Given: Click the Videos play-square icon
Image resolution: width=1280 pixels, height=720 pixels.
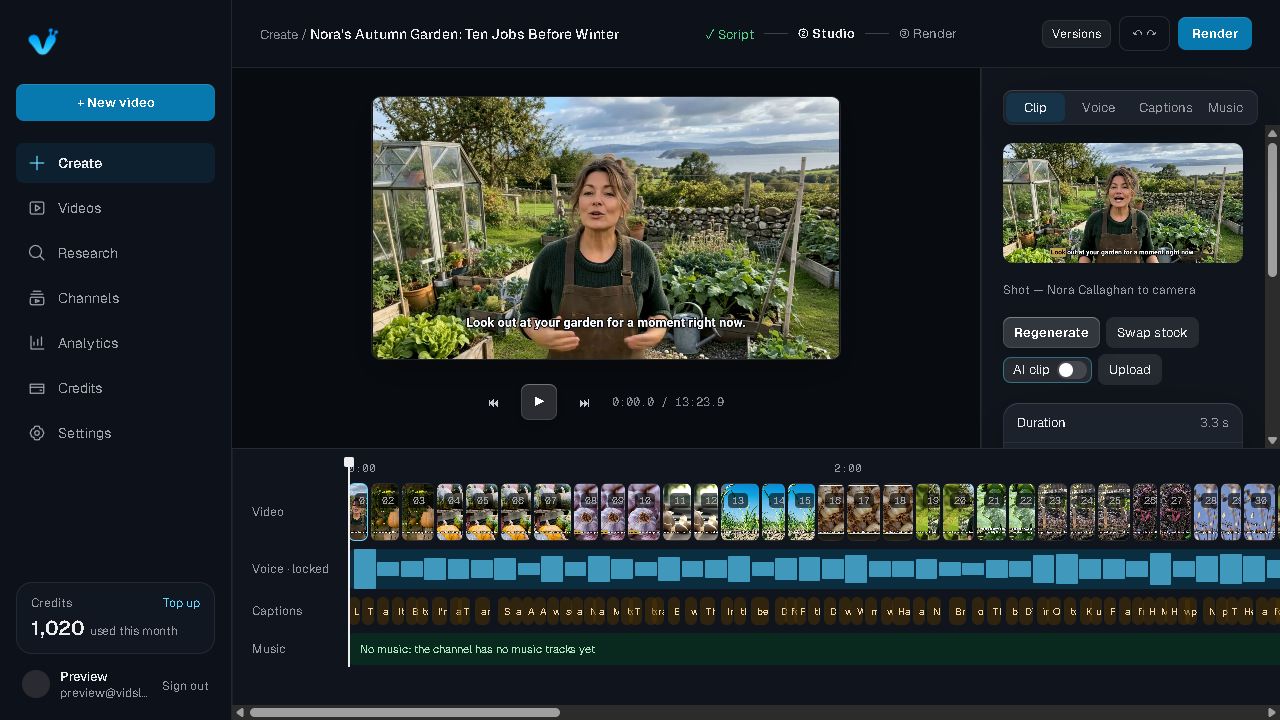Looking at the screenshot, I should pyautogui.click(x=37, y=208).
